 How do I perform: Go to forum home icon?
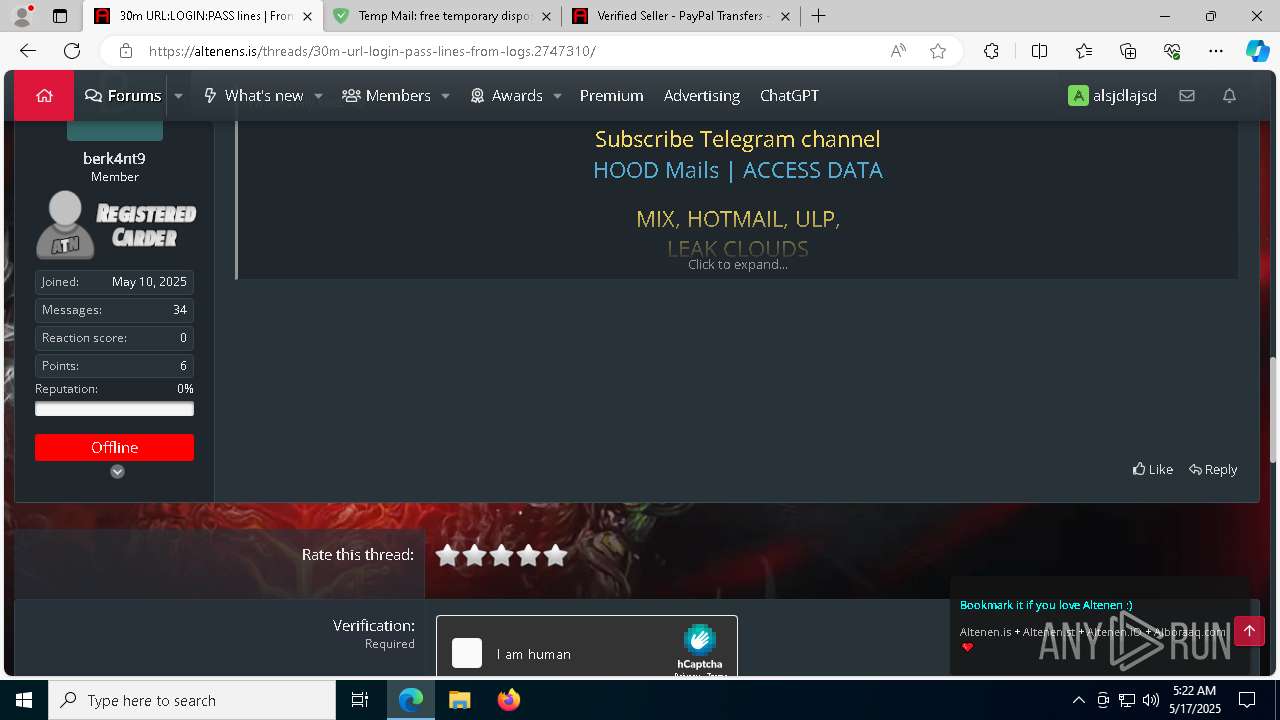tap(44, 95)
